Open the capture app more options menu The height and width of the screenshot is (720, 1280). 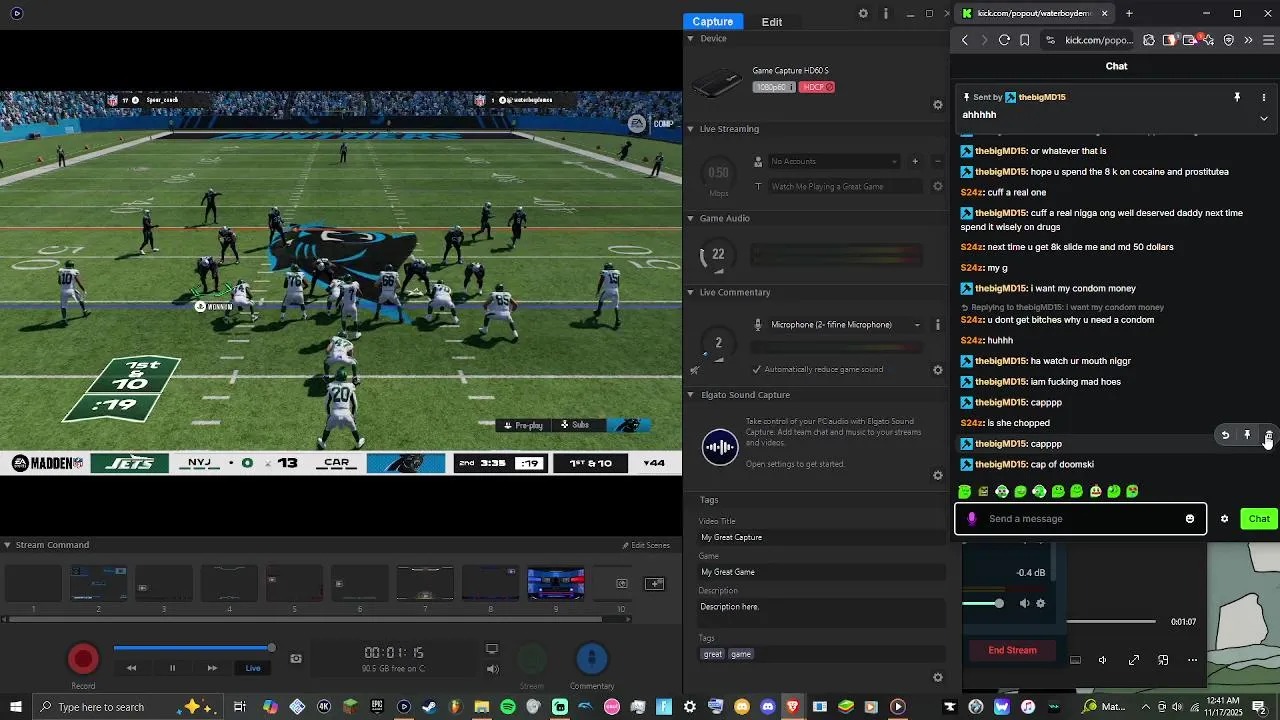coord(886,14)
